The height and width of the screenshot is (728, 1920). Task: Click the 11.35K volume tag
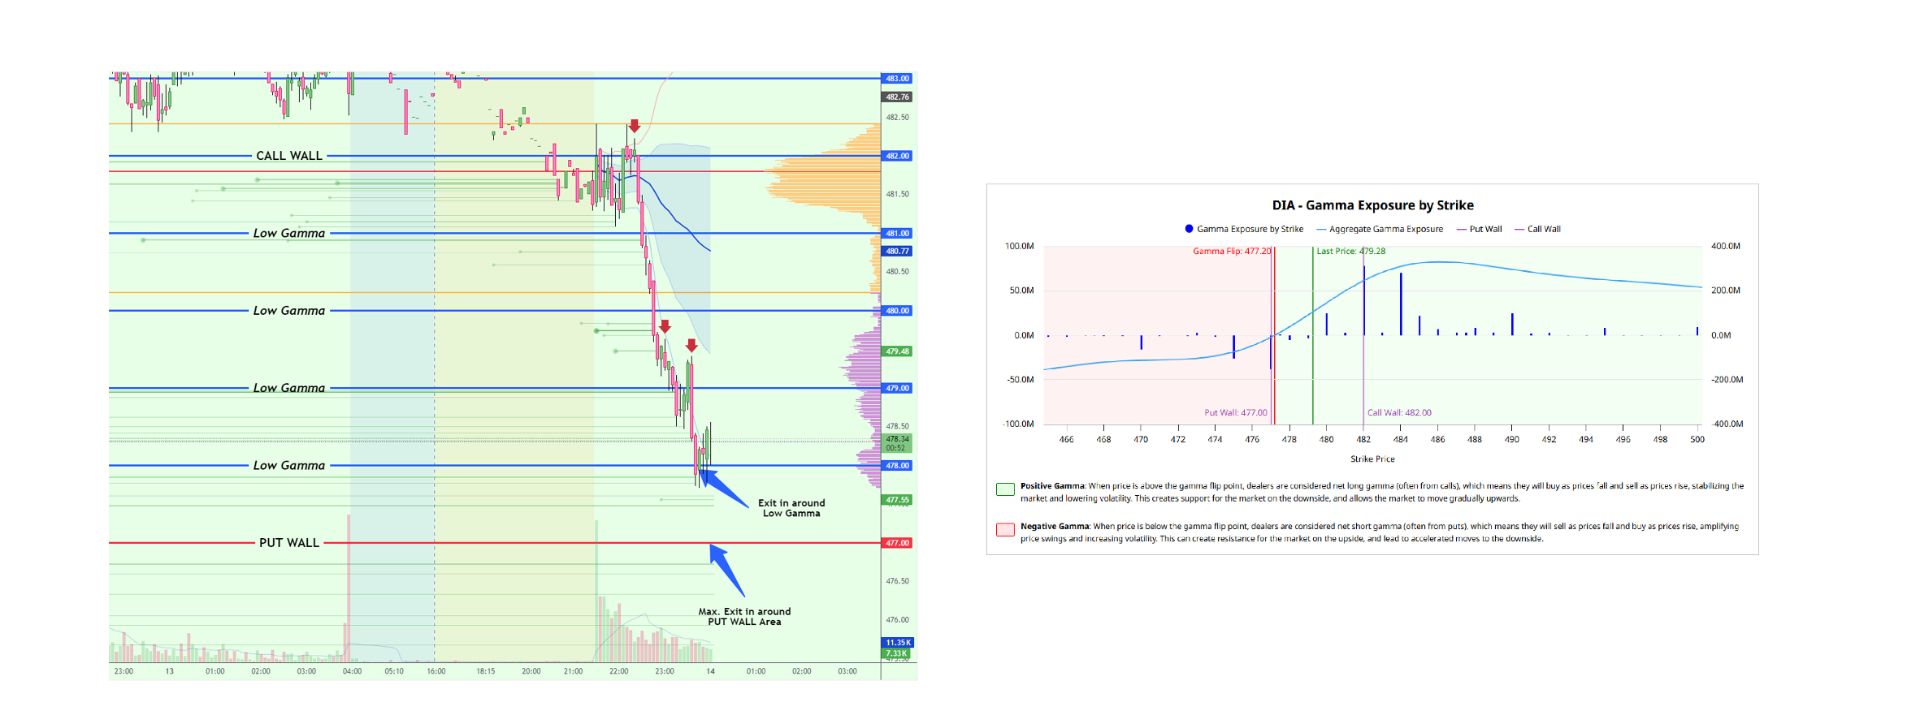click(897, 642)
